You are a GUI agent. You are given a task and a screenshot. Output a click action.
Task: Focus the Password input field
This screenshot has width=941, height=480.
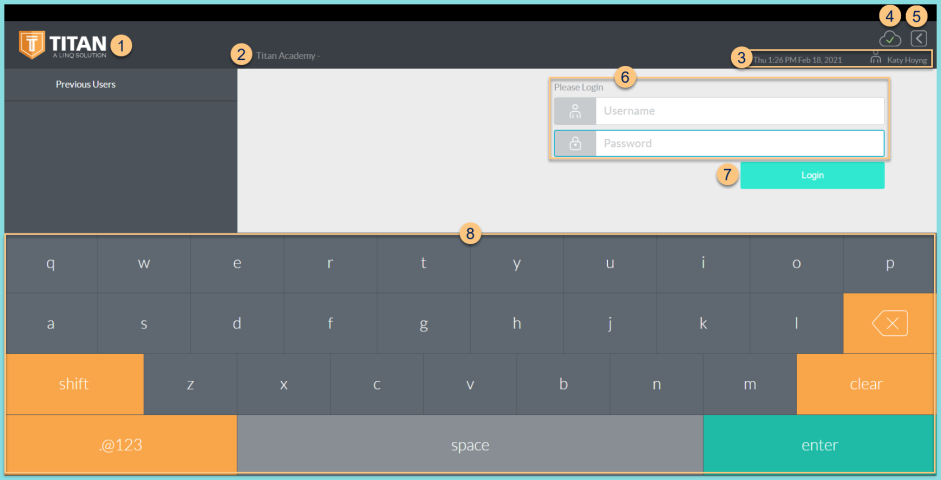740,143
